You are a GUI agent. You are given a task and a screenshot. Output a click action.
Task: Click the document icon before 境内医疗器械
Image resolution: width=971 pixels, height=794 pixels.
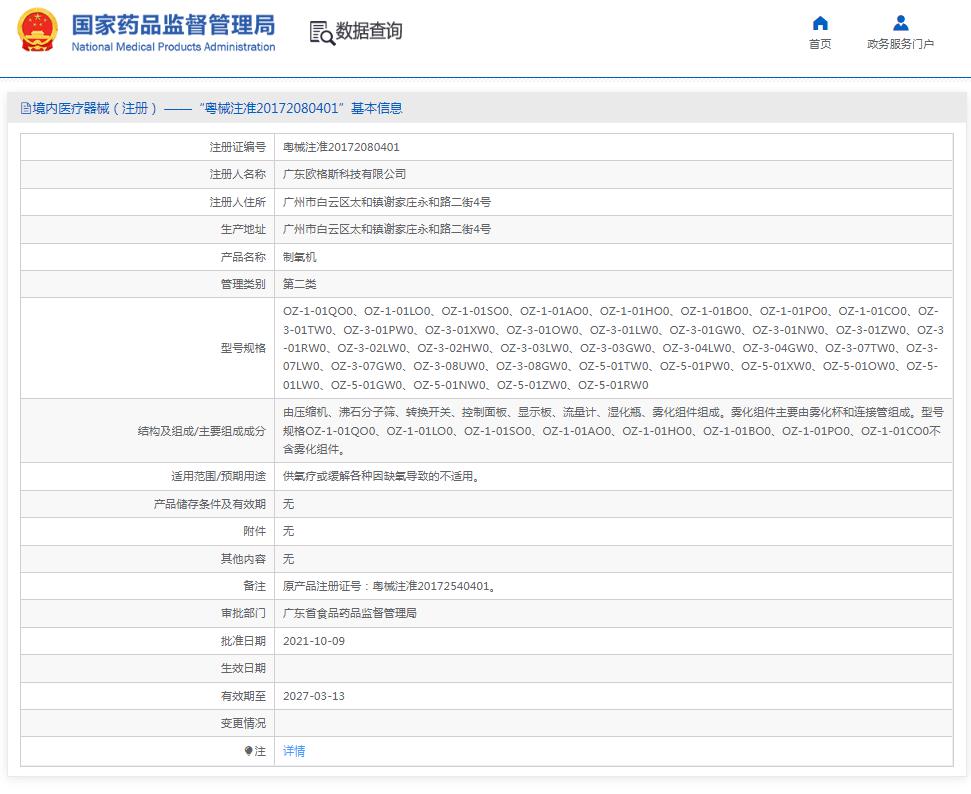pyautogui.click(x=26, y=108)
